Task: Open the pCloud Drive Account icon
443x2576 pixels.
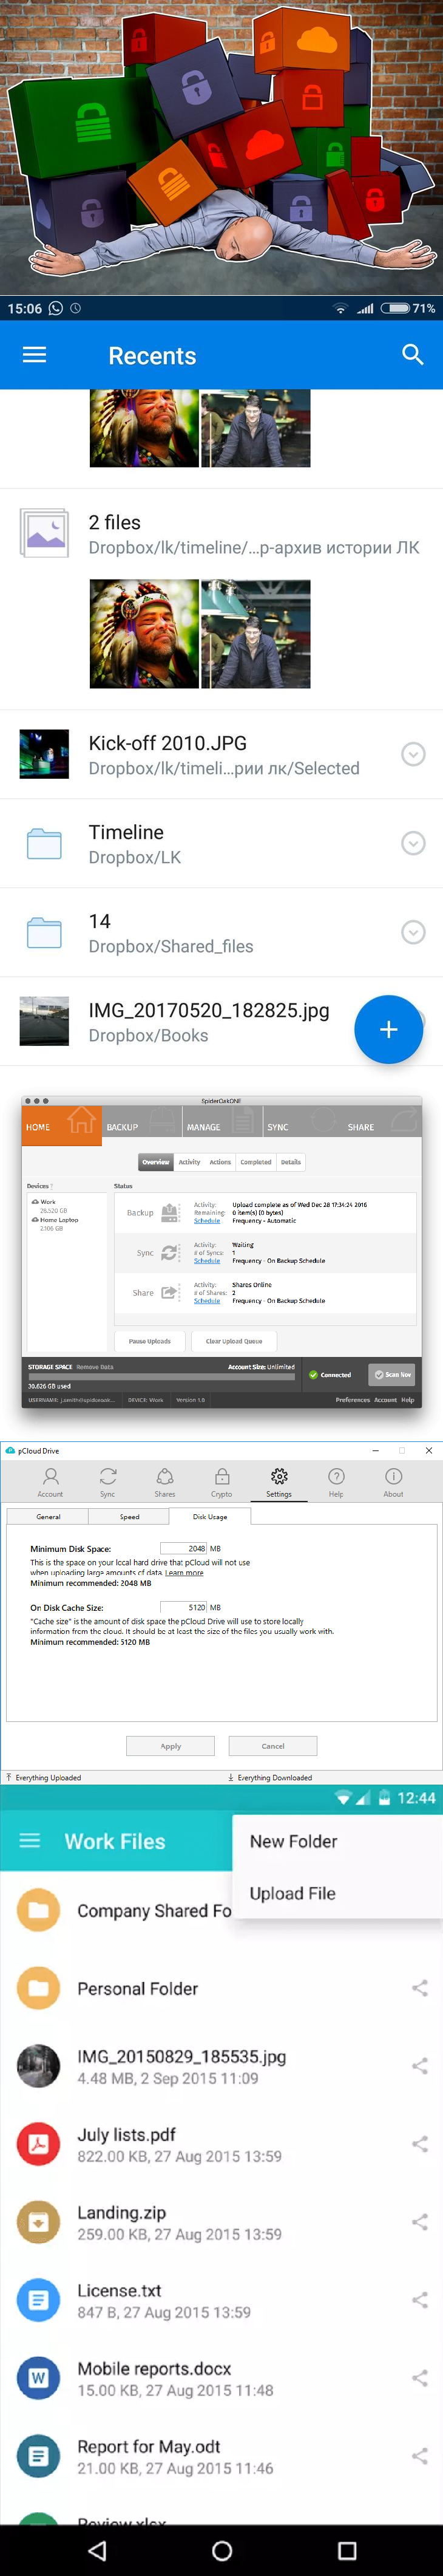Action: coord(50,1482)
